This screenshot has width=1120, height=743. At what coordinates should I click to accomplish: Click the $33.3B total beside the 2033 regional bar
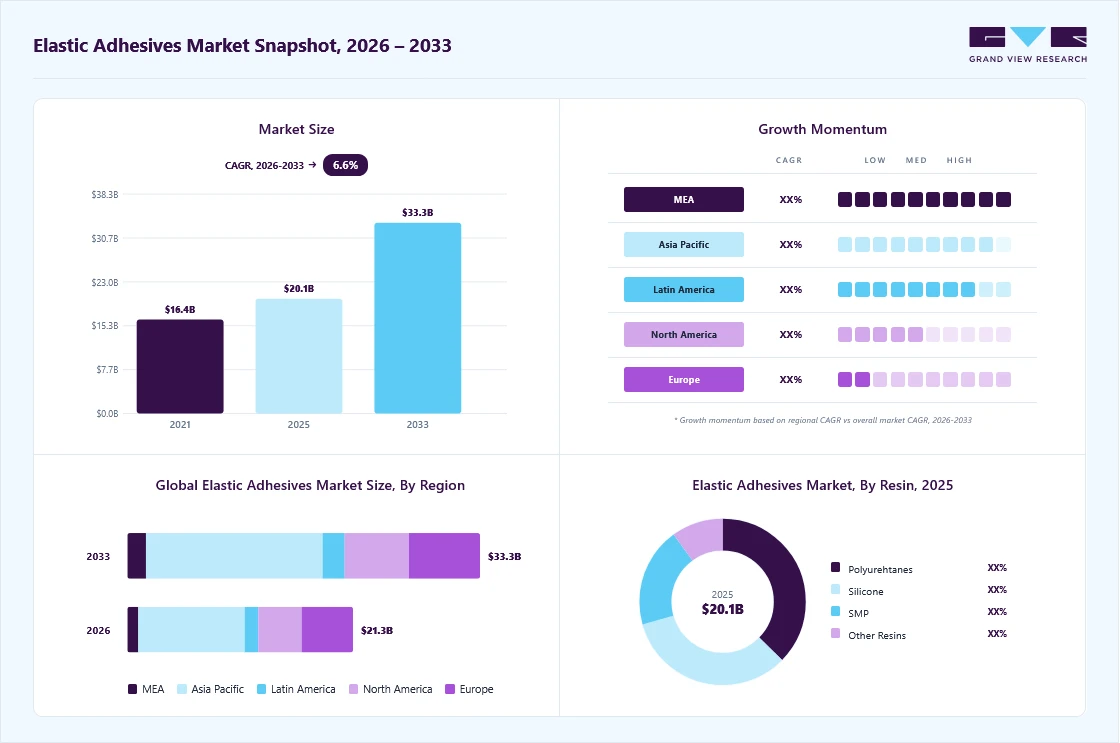pos(504,557)
